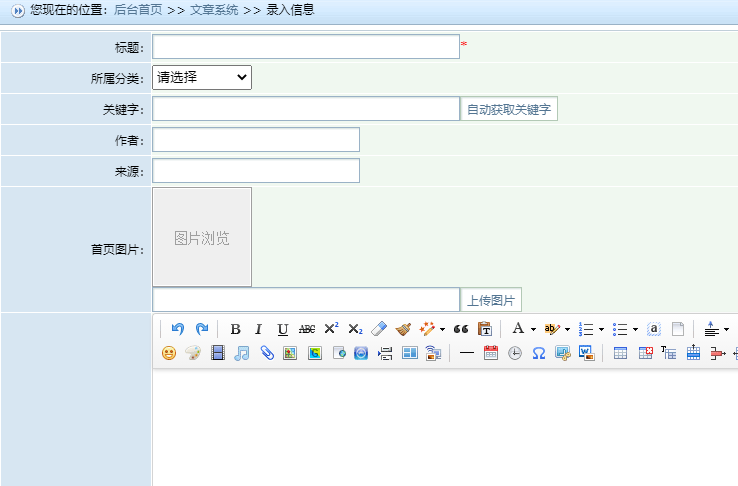Import Word document icon

(586, 353)
